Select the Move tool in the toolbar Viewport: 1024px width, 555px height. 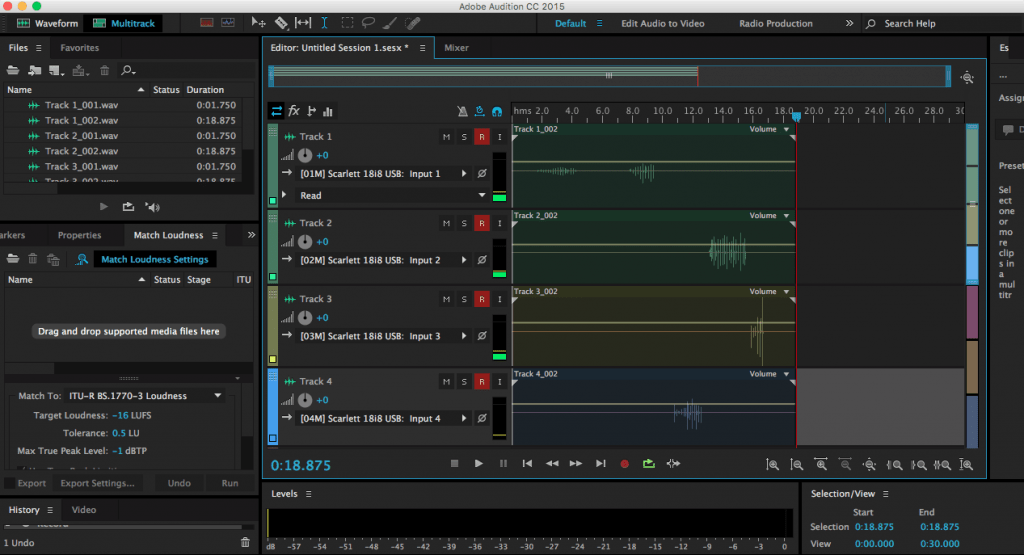(258, 23)
